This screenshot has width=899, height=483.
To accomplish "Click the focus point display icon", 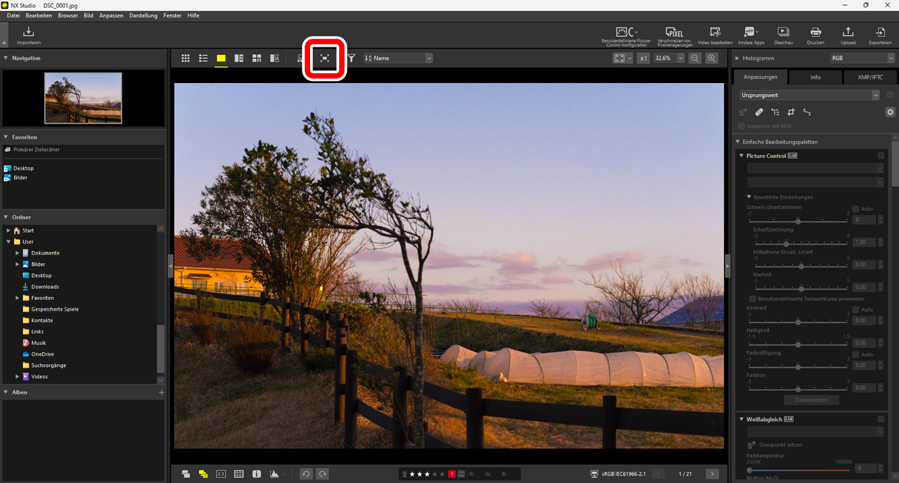I will pos(325,59).
